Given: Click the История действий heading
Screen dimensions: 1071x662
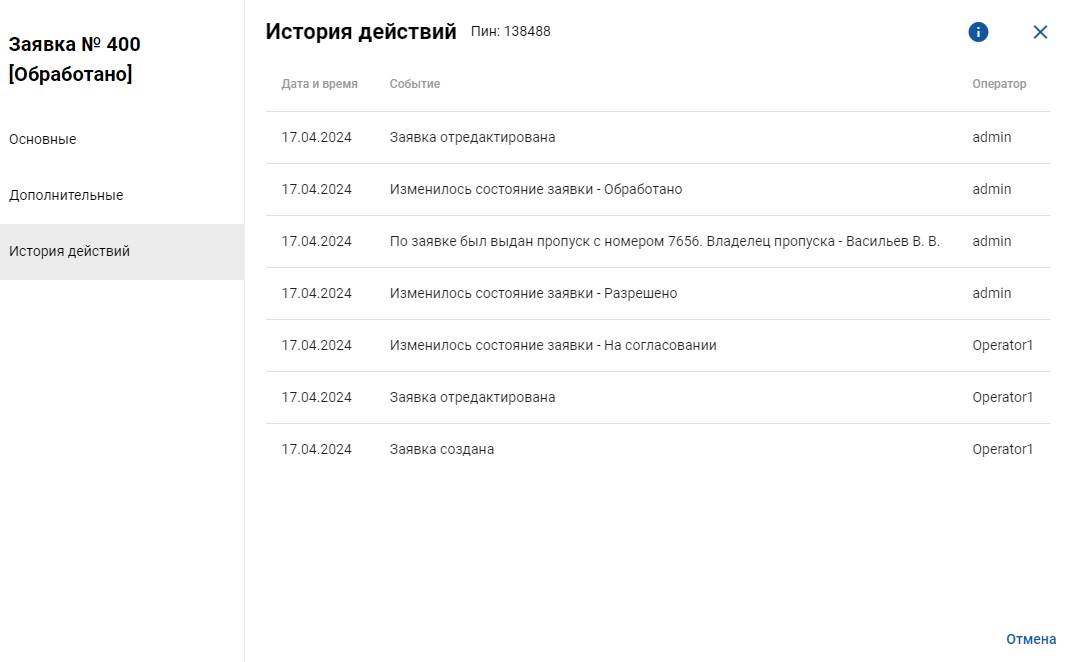Looking at the screenshot, I should tap(361, 31).
